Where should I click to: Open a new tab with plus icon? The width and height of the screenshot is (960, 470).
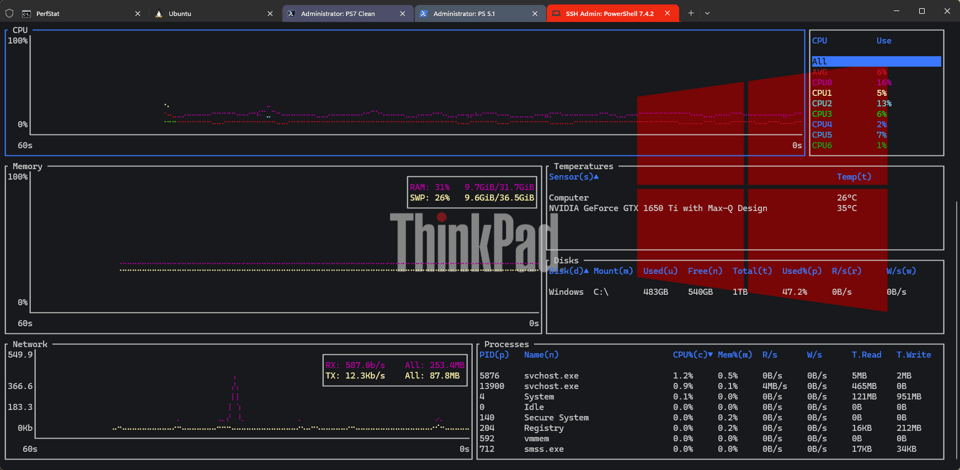[690, 13]
